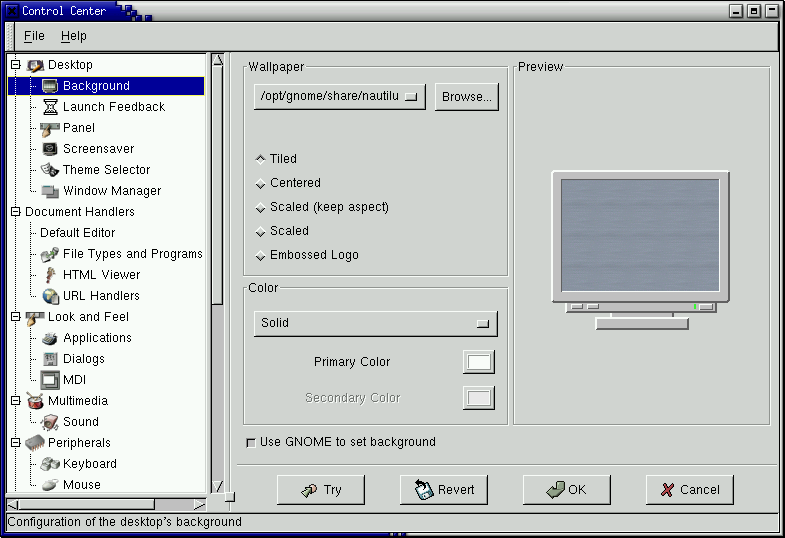Select the Centered wallpaper radio option
This screenshot has height=538, width=785.
tap(261, 183)
